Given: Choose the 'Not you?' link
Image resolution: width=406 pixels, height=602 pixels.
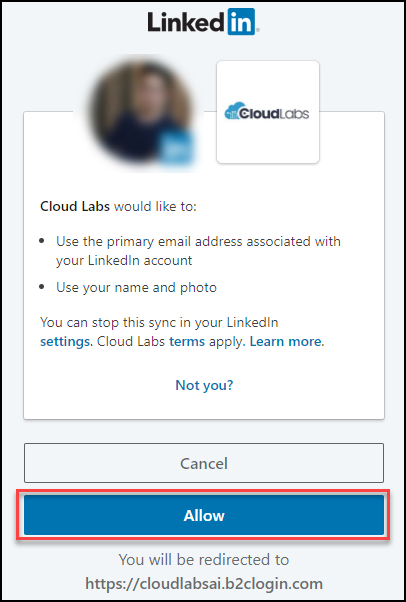Looking at the screenshot, I should coord(204,385).
